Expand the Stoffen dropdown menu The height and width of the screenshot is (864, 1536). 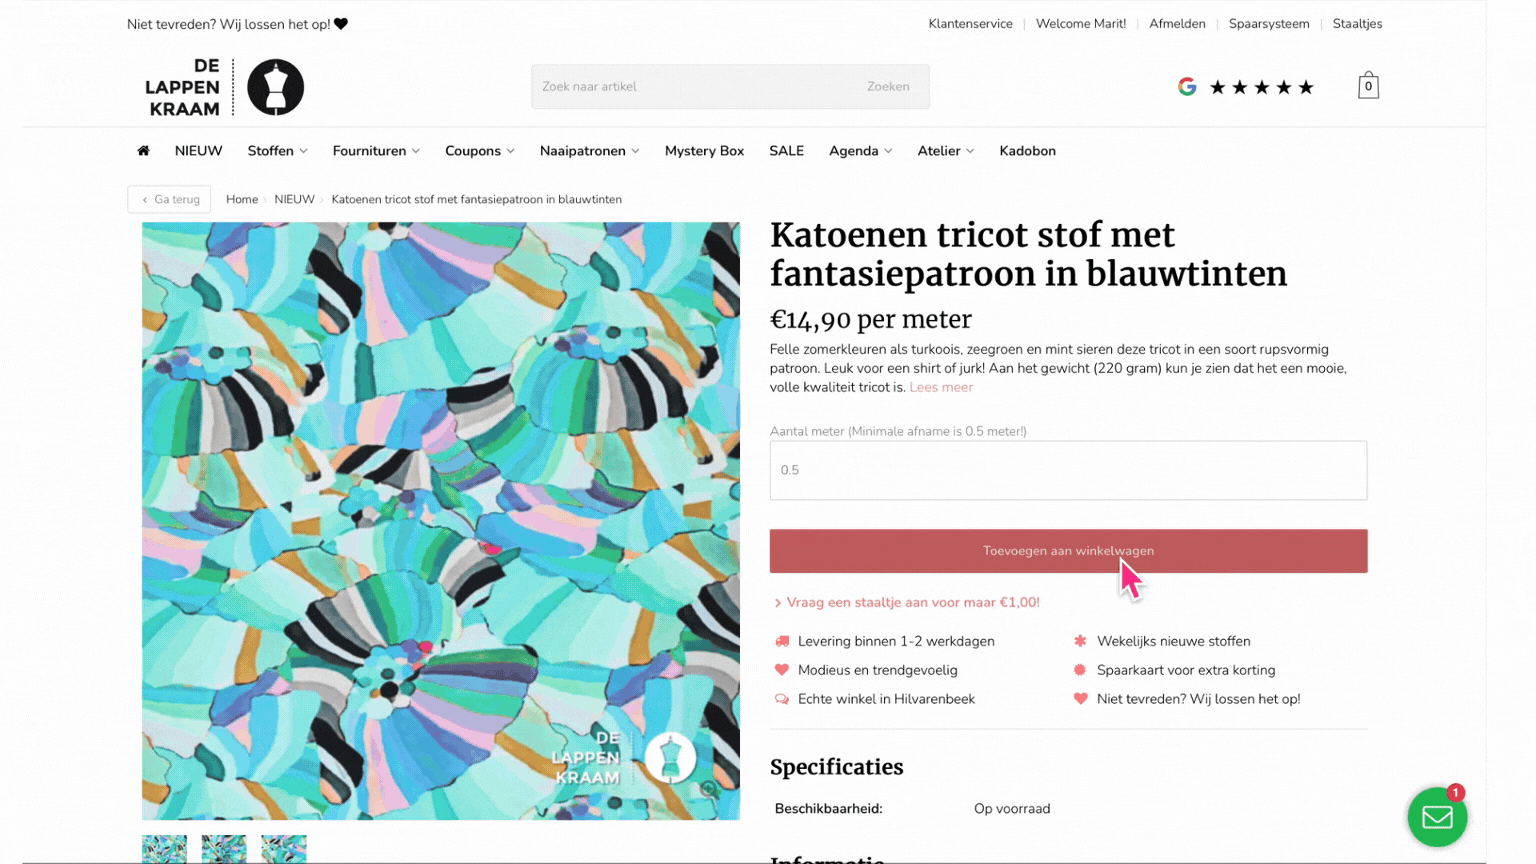click(x=277, y=151)
